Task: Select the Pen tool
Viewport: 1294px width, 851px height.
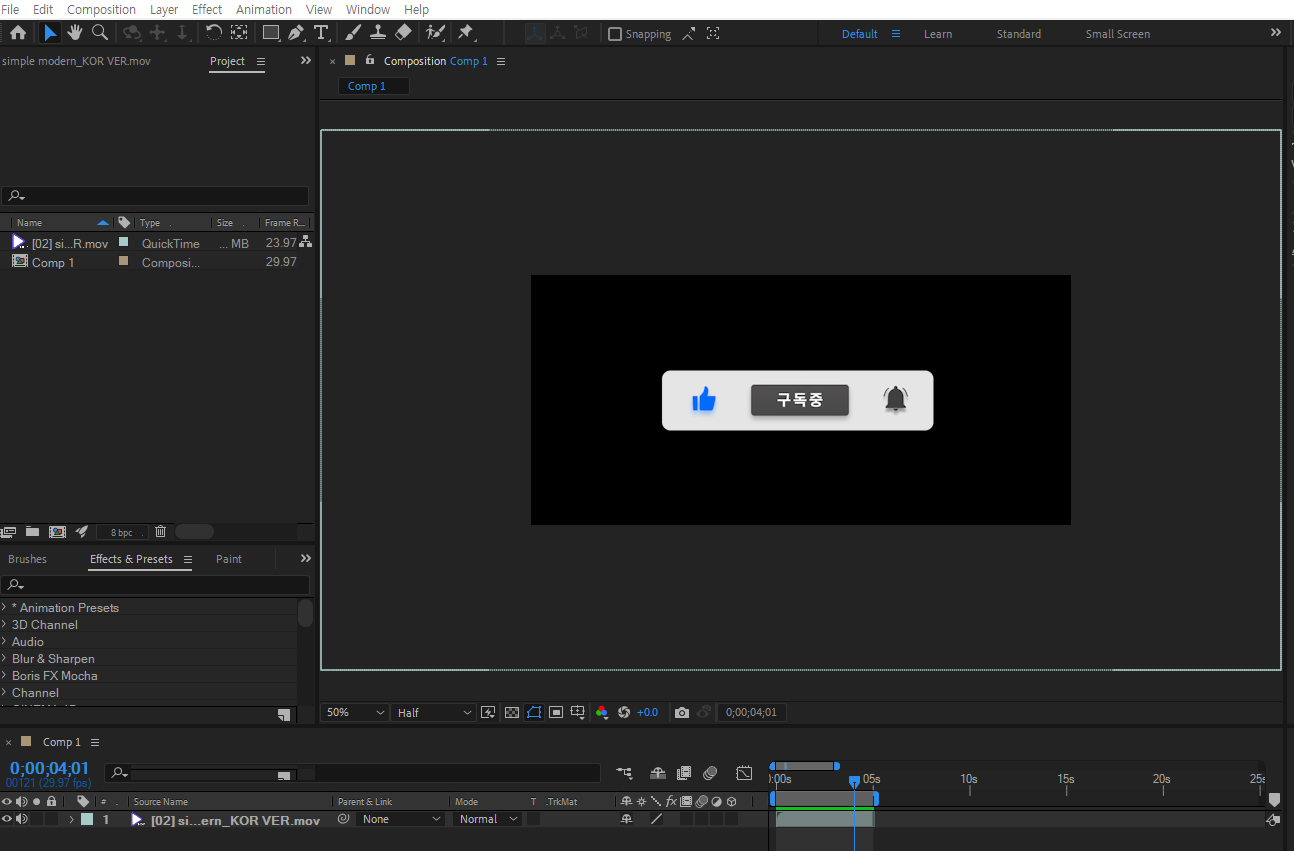Action: [x=296, y=33]
